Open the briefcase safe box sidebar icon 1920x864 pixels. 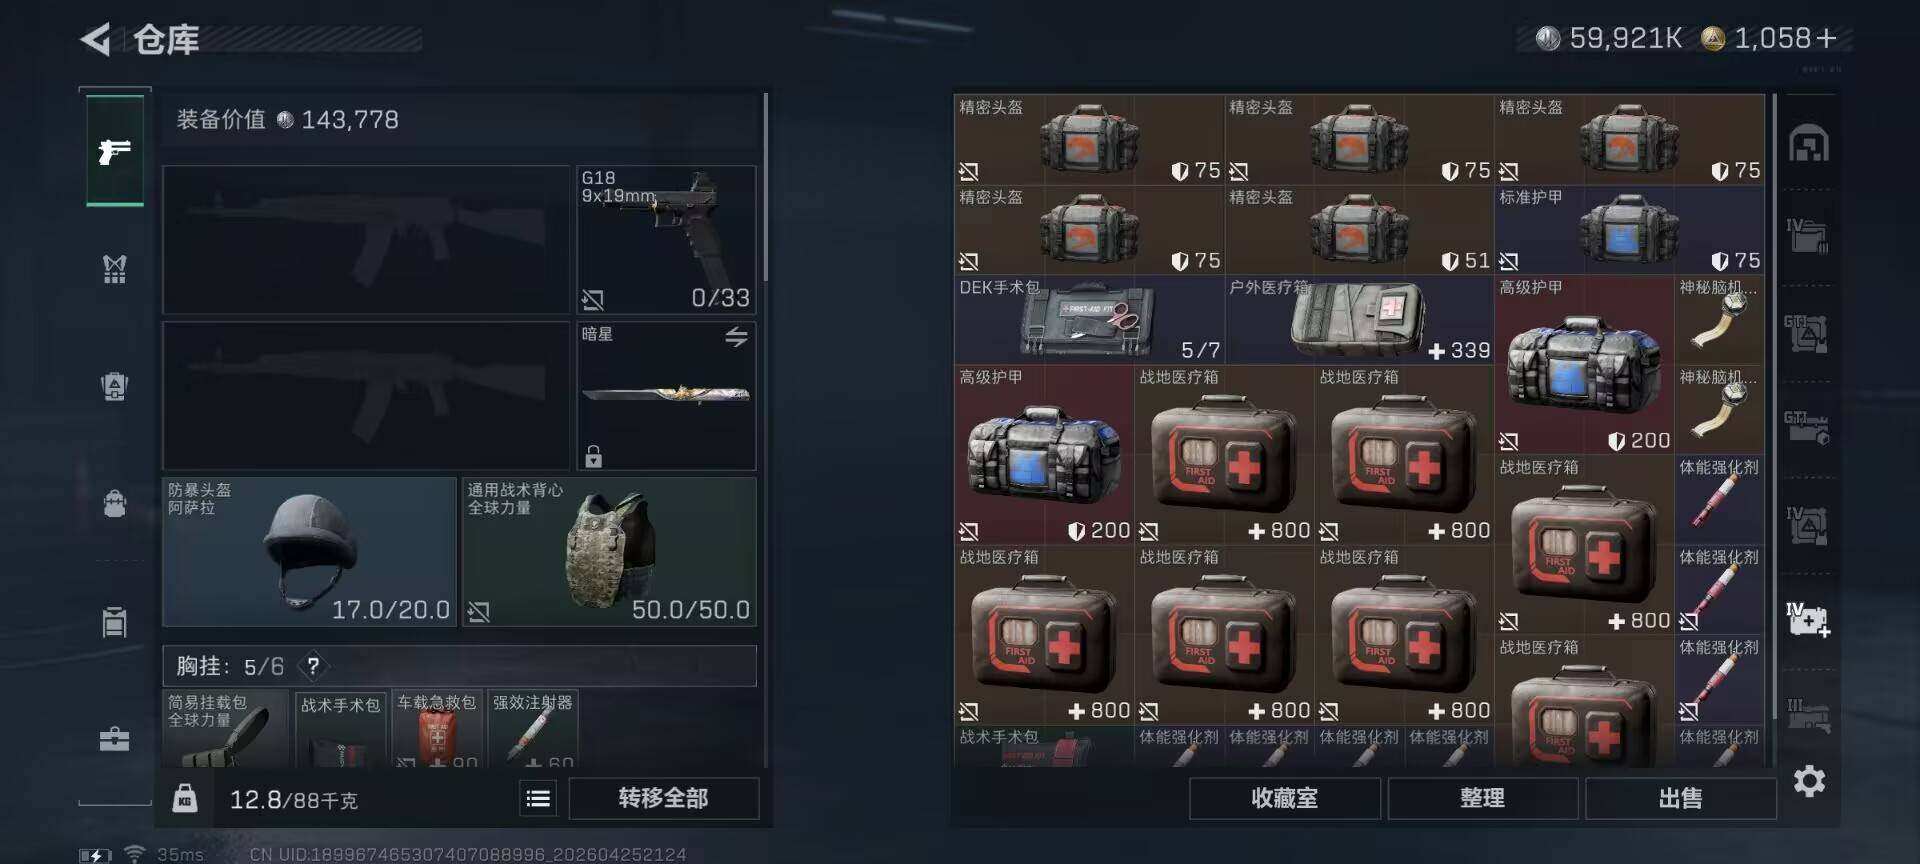click(x=115, y=739)
